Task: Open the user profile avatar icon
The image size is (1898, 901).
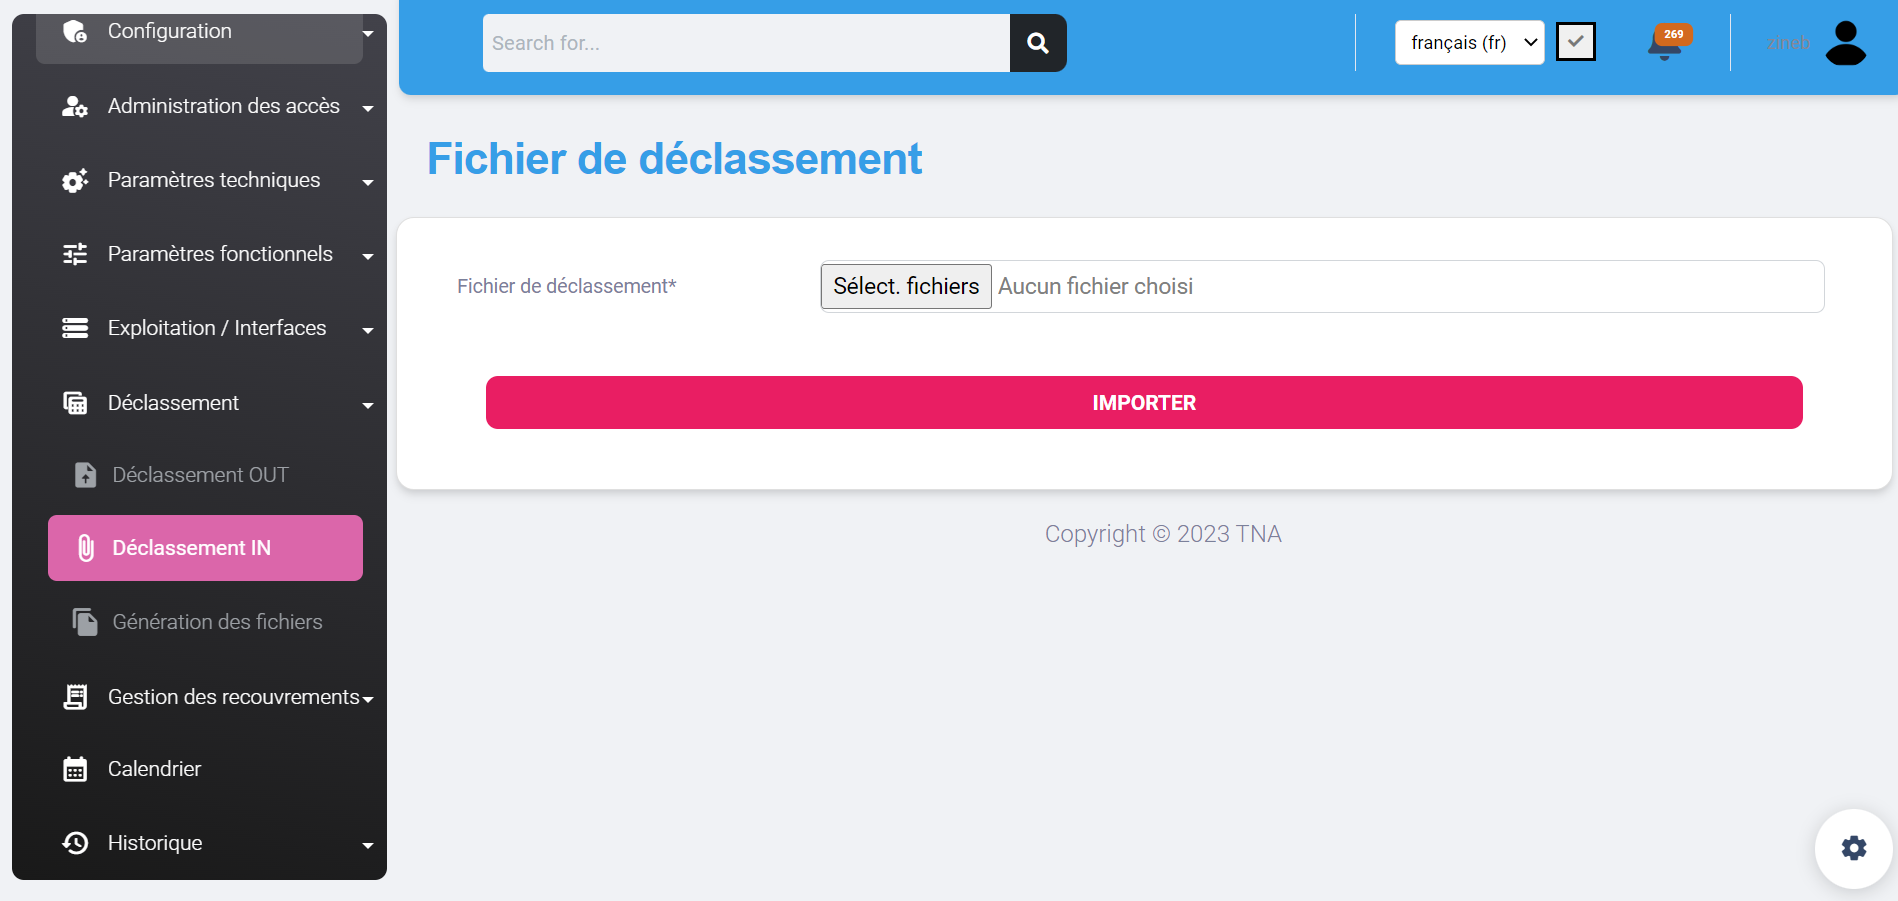Action: click(x=1845, y=43)
